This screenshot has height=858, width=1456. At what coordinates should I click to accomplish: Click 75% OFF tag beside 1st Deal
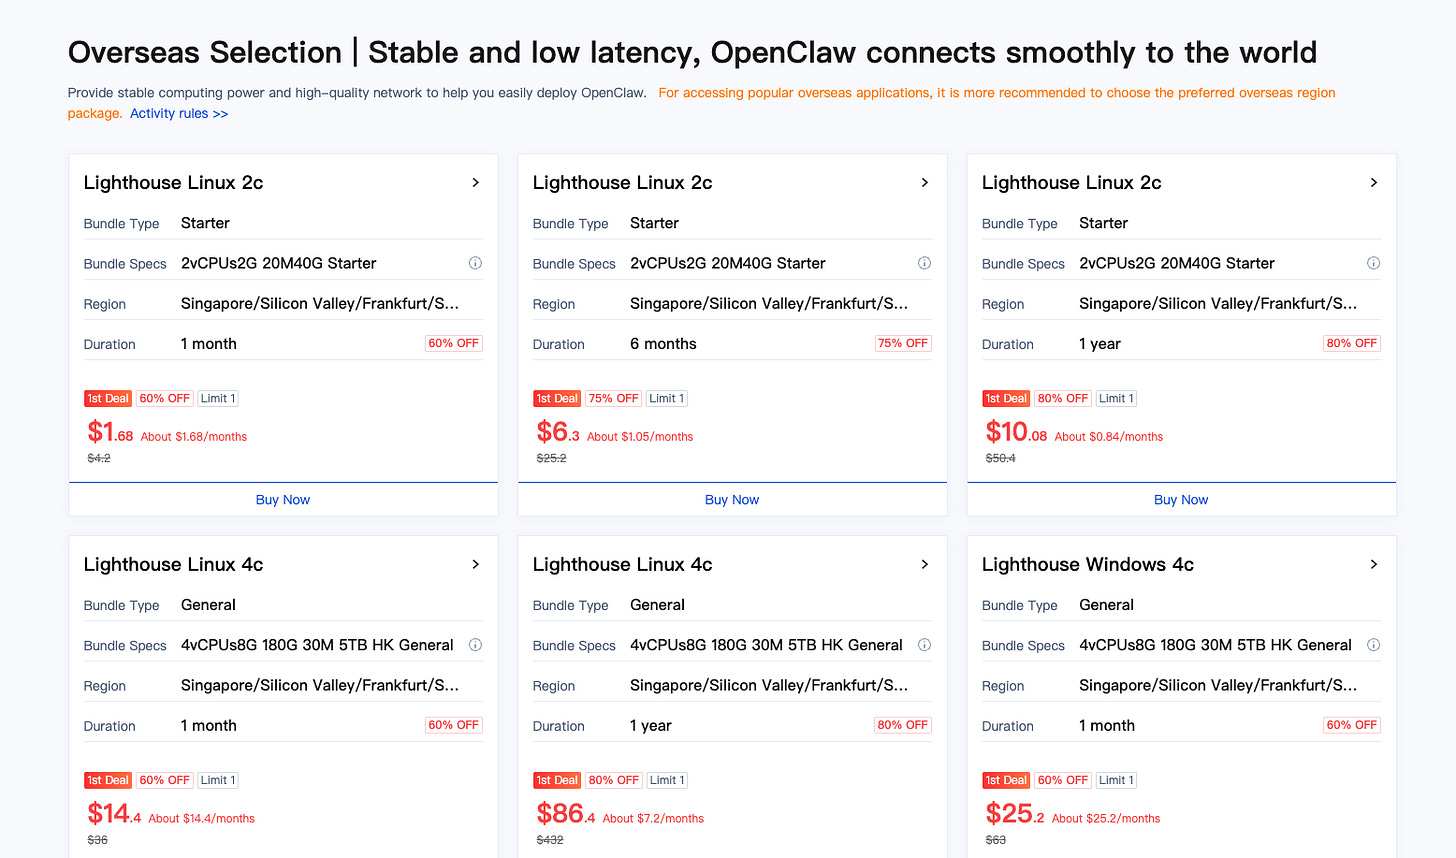tap(614, 398)
